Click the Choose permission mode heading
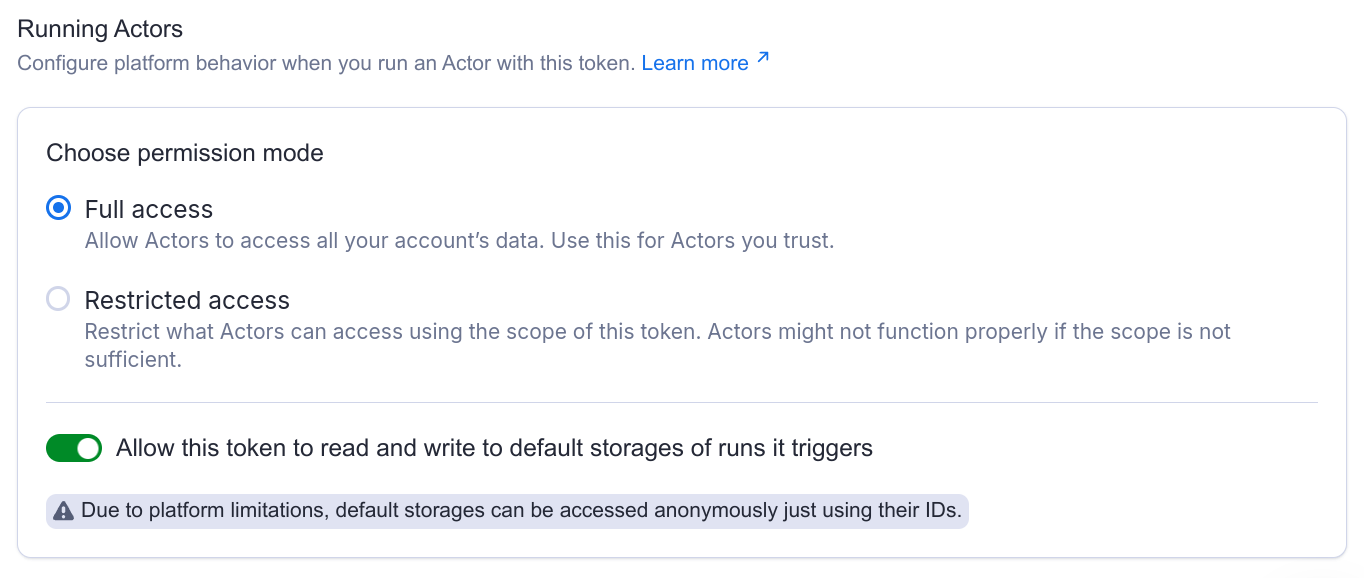 pyautogui.click(x=184, y=152)
